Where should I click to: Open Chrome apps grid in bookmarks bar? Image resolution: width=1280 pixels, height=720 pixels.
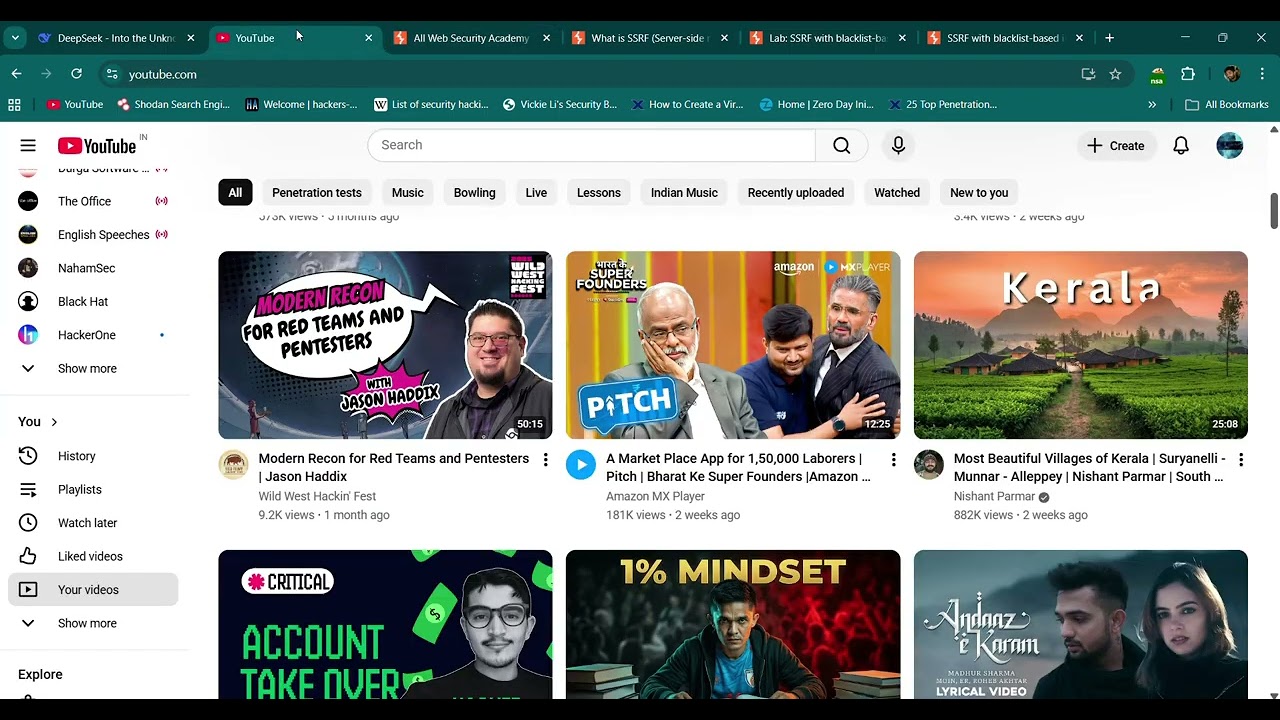(x=14, y=104)
